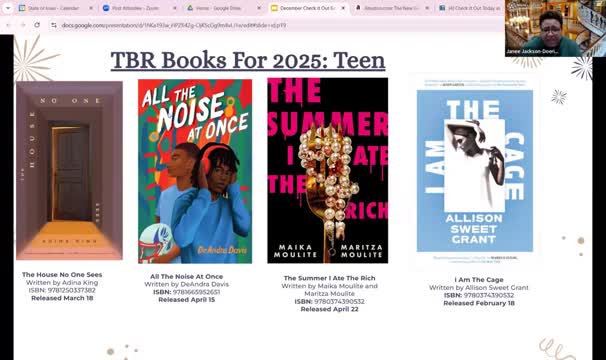Click Google Drive favicon on Home tab
This screenshot has height=360, width=606.
pyautogui.click(x=190, y=8)
